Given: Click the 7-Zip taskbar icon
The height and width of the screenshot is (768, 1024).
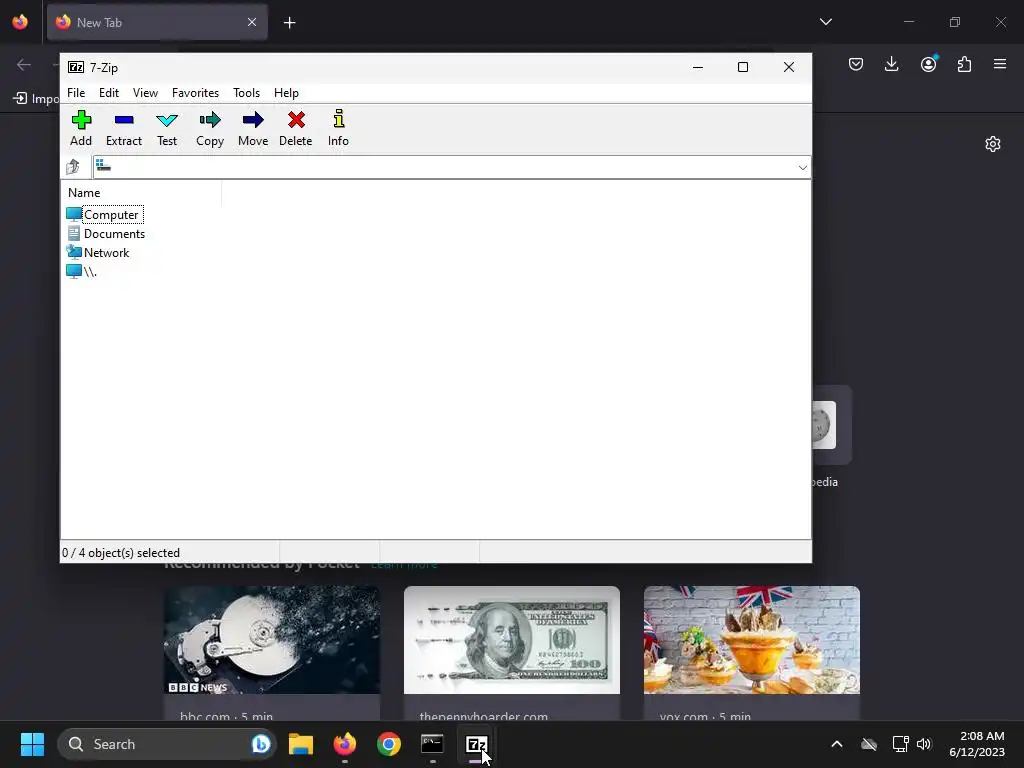Looking at the screenshot, I should click(x=476, y=744).
